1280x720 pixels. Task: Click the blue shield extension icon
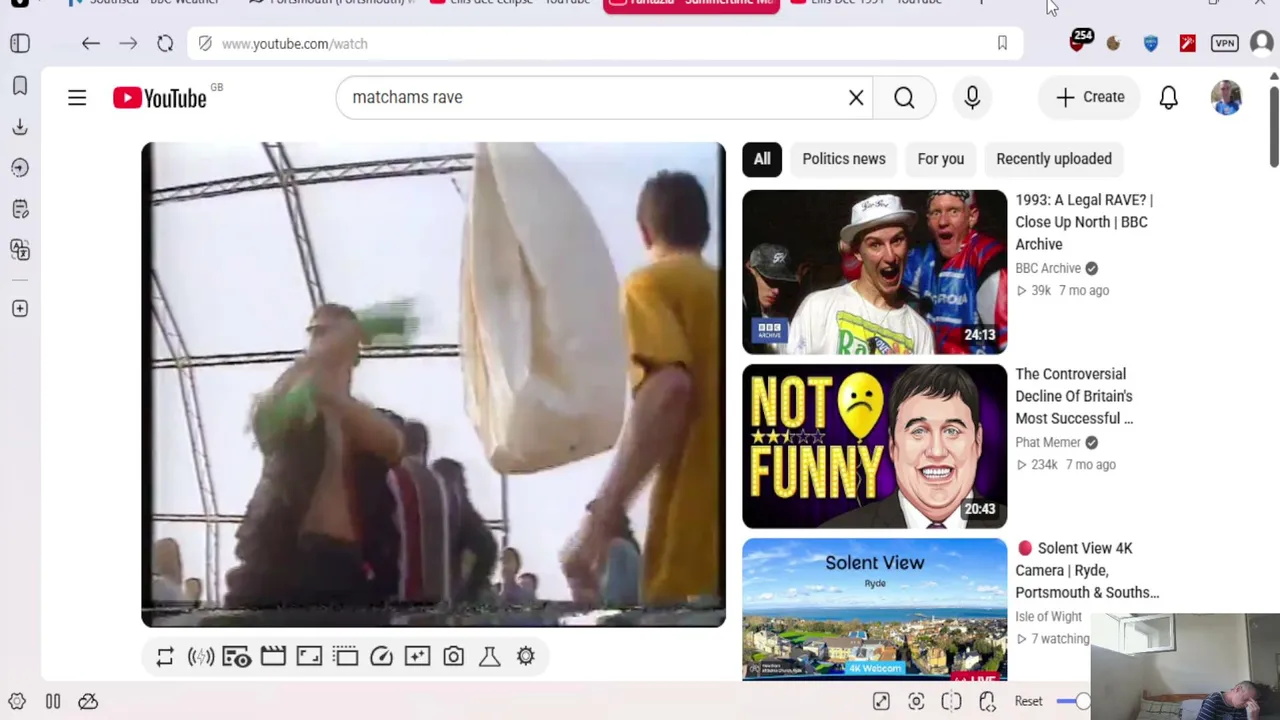(1150, 44)
